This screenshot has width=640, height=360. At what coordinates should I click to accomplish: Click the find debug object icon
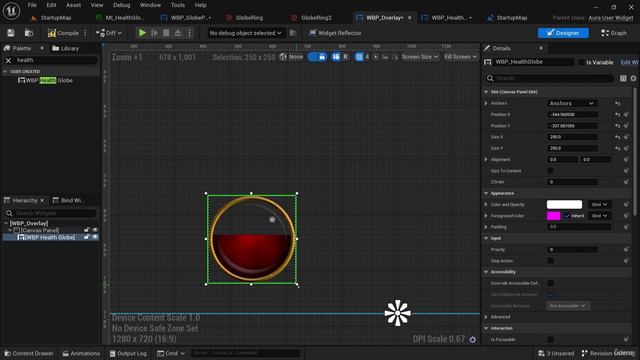[293, 33]
